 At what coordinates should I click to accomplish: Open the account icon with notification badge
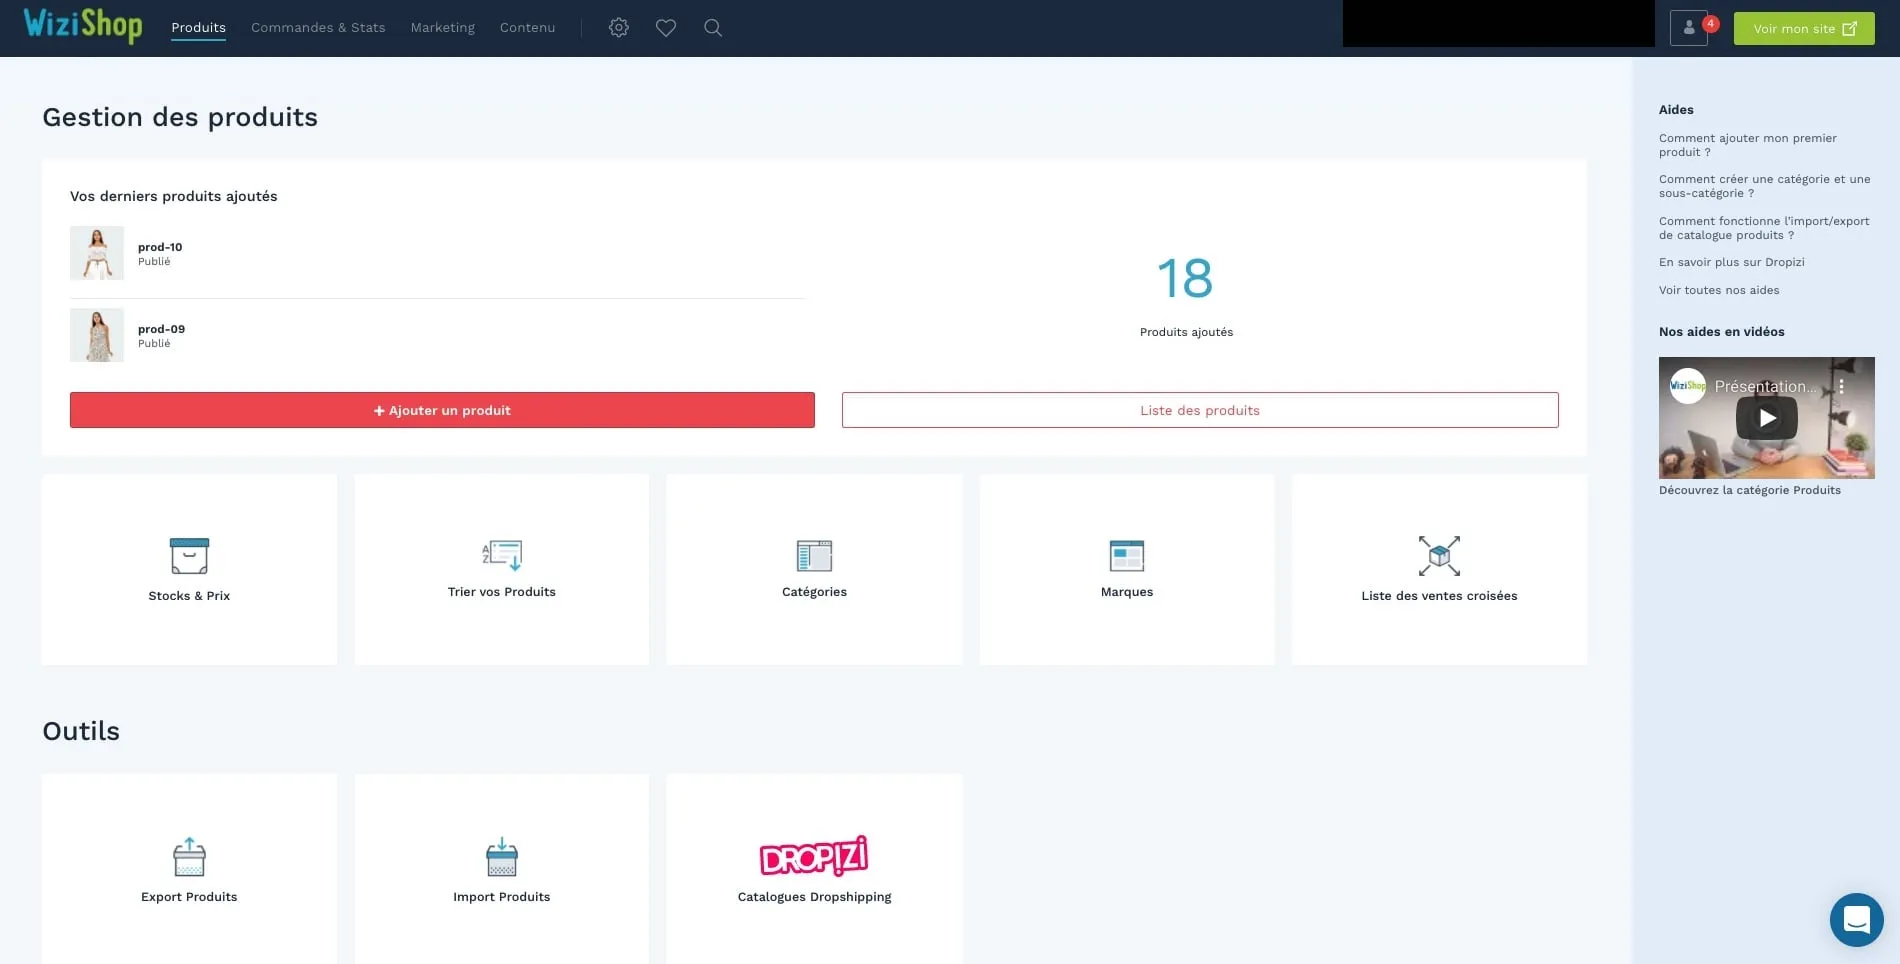click(x=1688, y=27)
